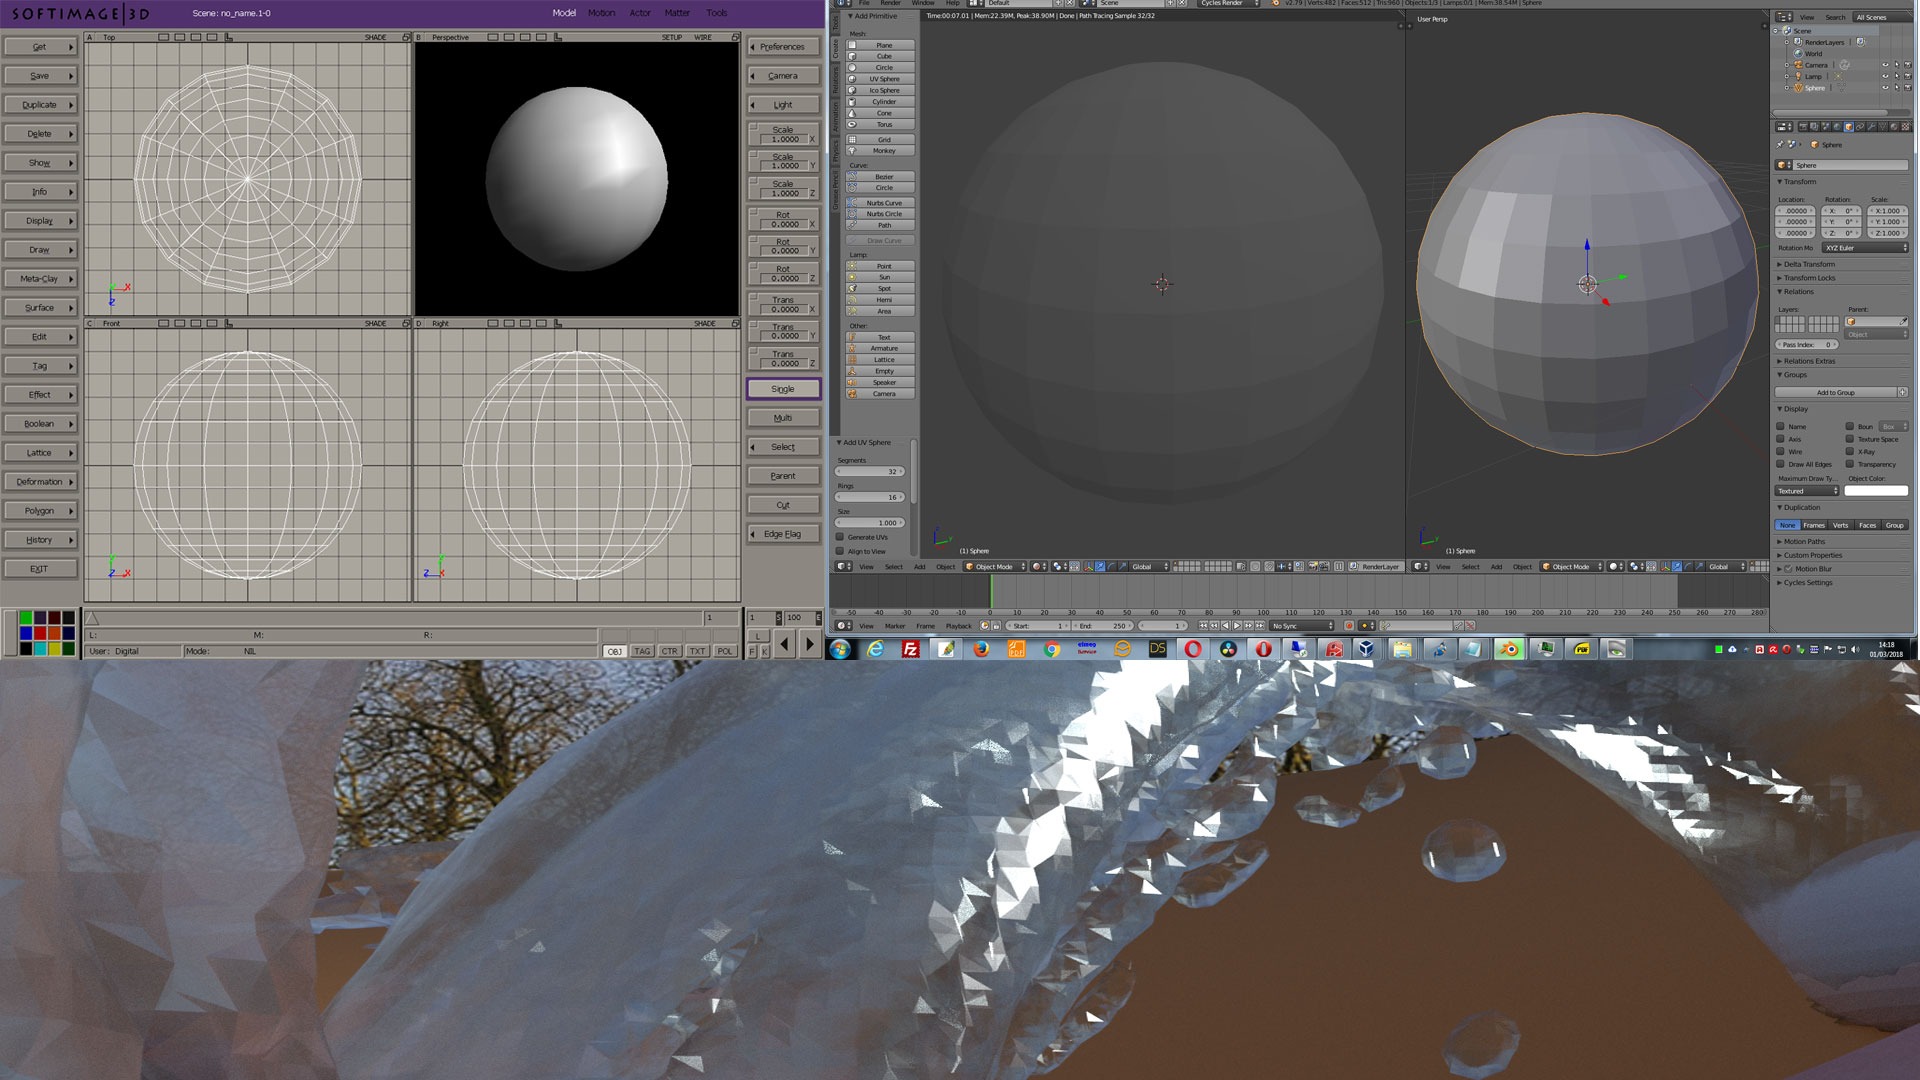The height and width of the screenshot is (1080, 1920).
Task: Open No Sync playback dropdown
Action: (1302, 626)
